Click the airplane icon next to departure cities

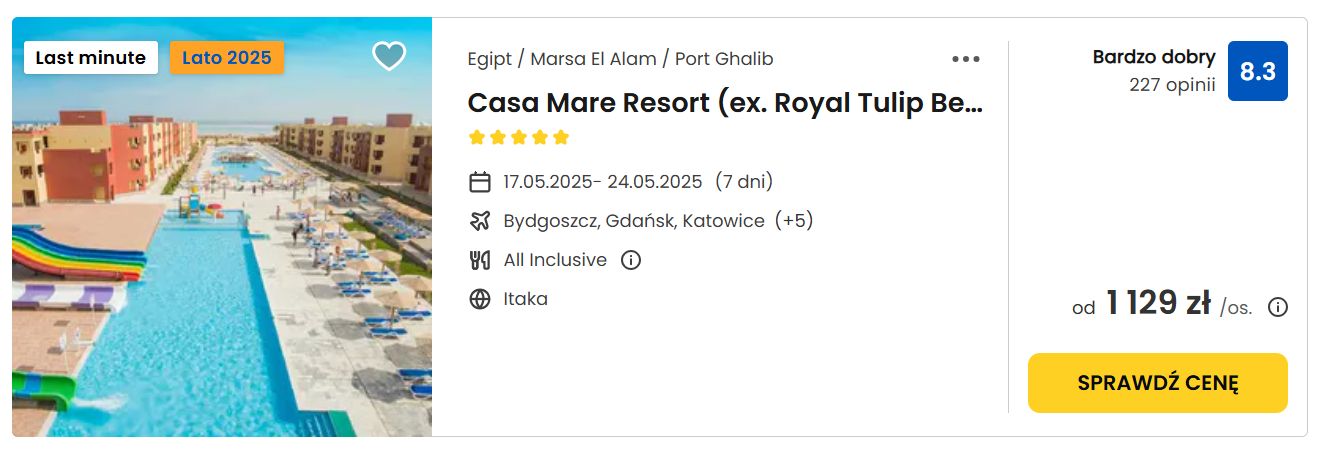tap(480, 221)
